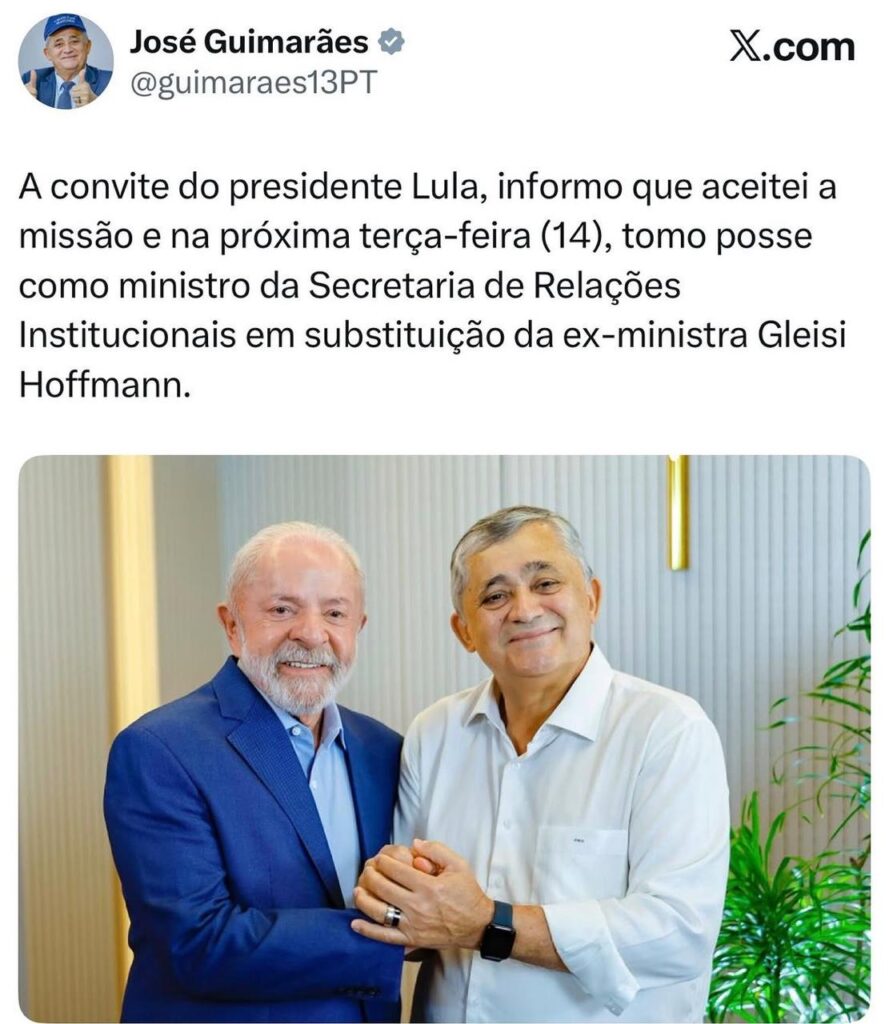Click "Secretaria de Relações" in tweet text
Viewport: 889px width, 1024px height.
[494, 285]
